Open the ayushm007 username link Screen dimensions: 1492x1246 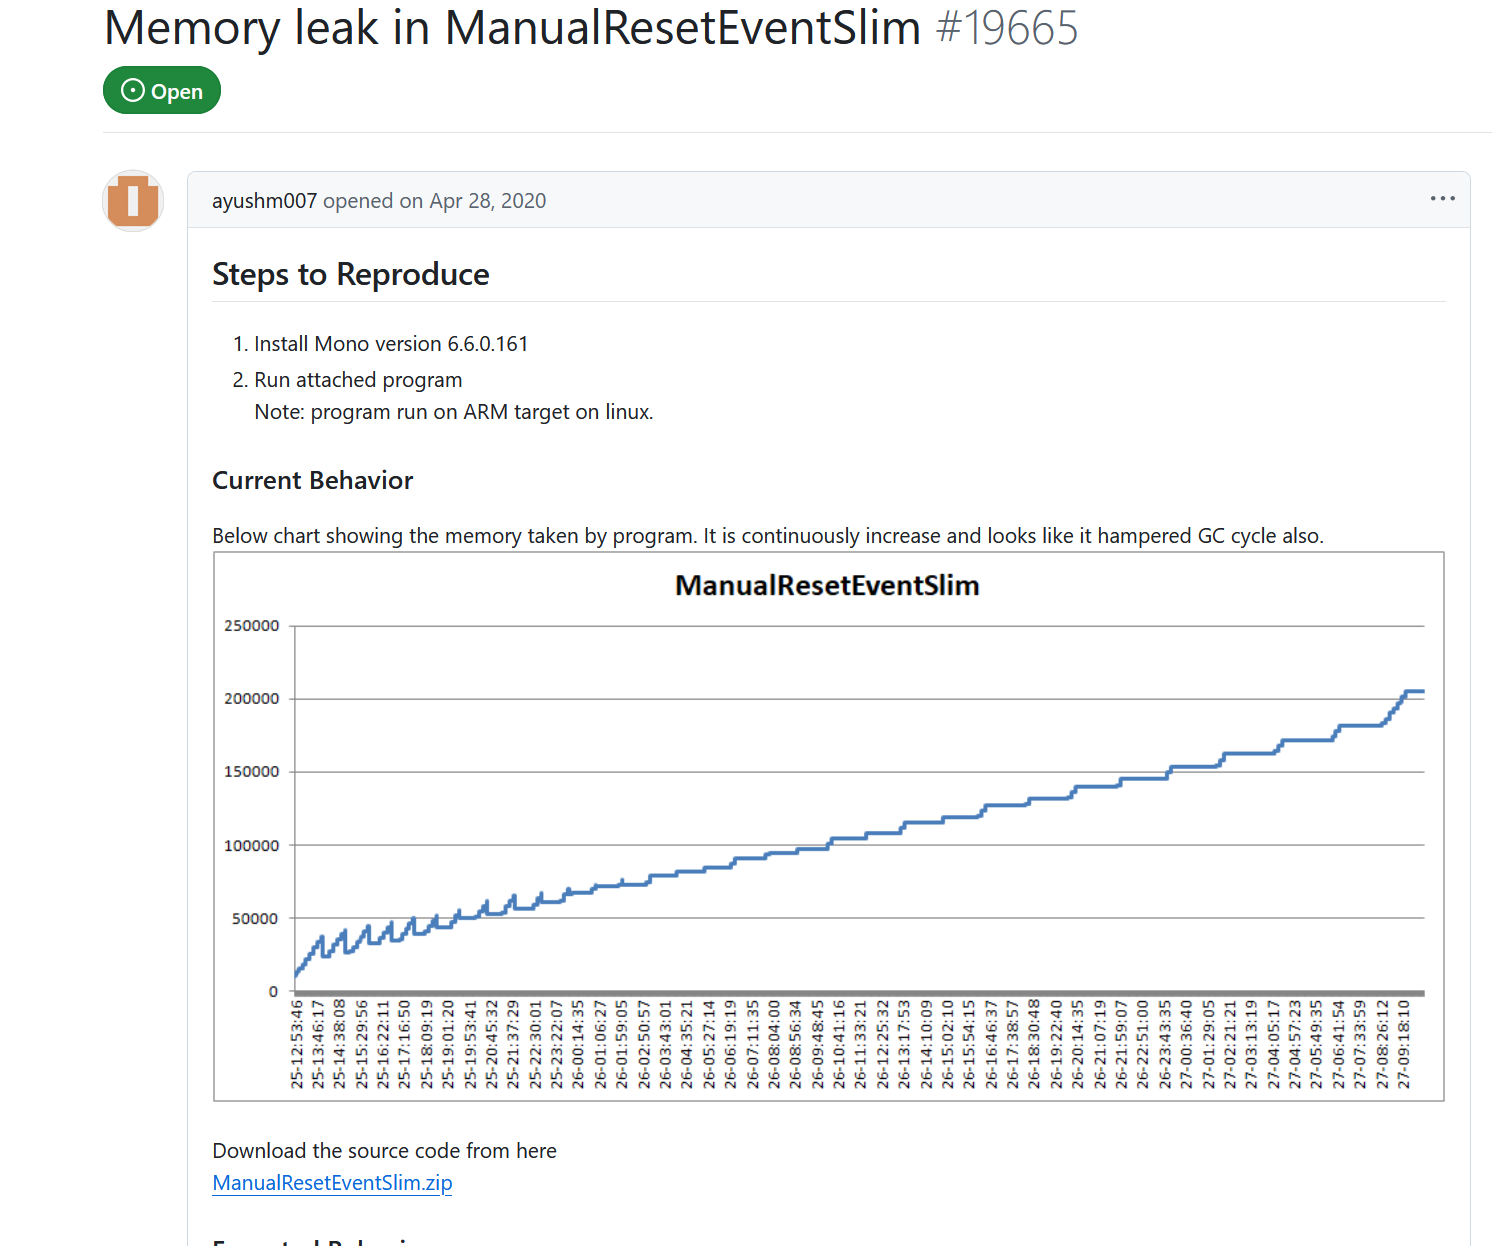[264, 201]
